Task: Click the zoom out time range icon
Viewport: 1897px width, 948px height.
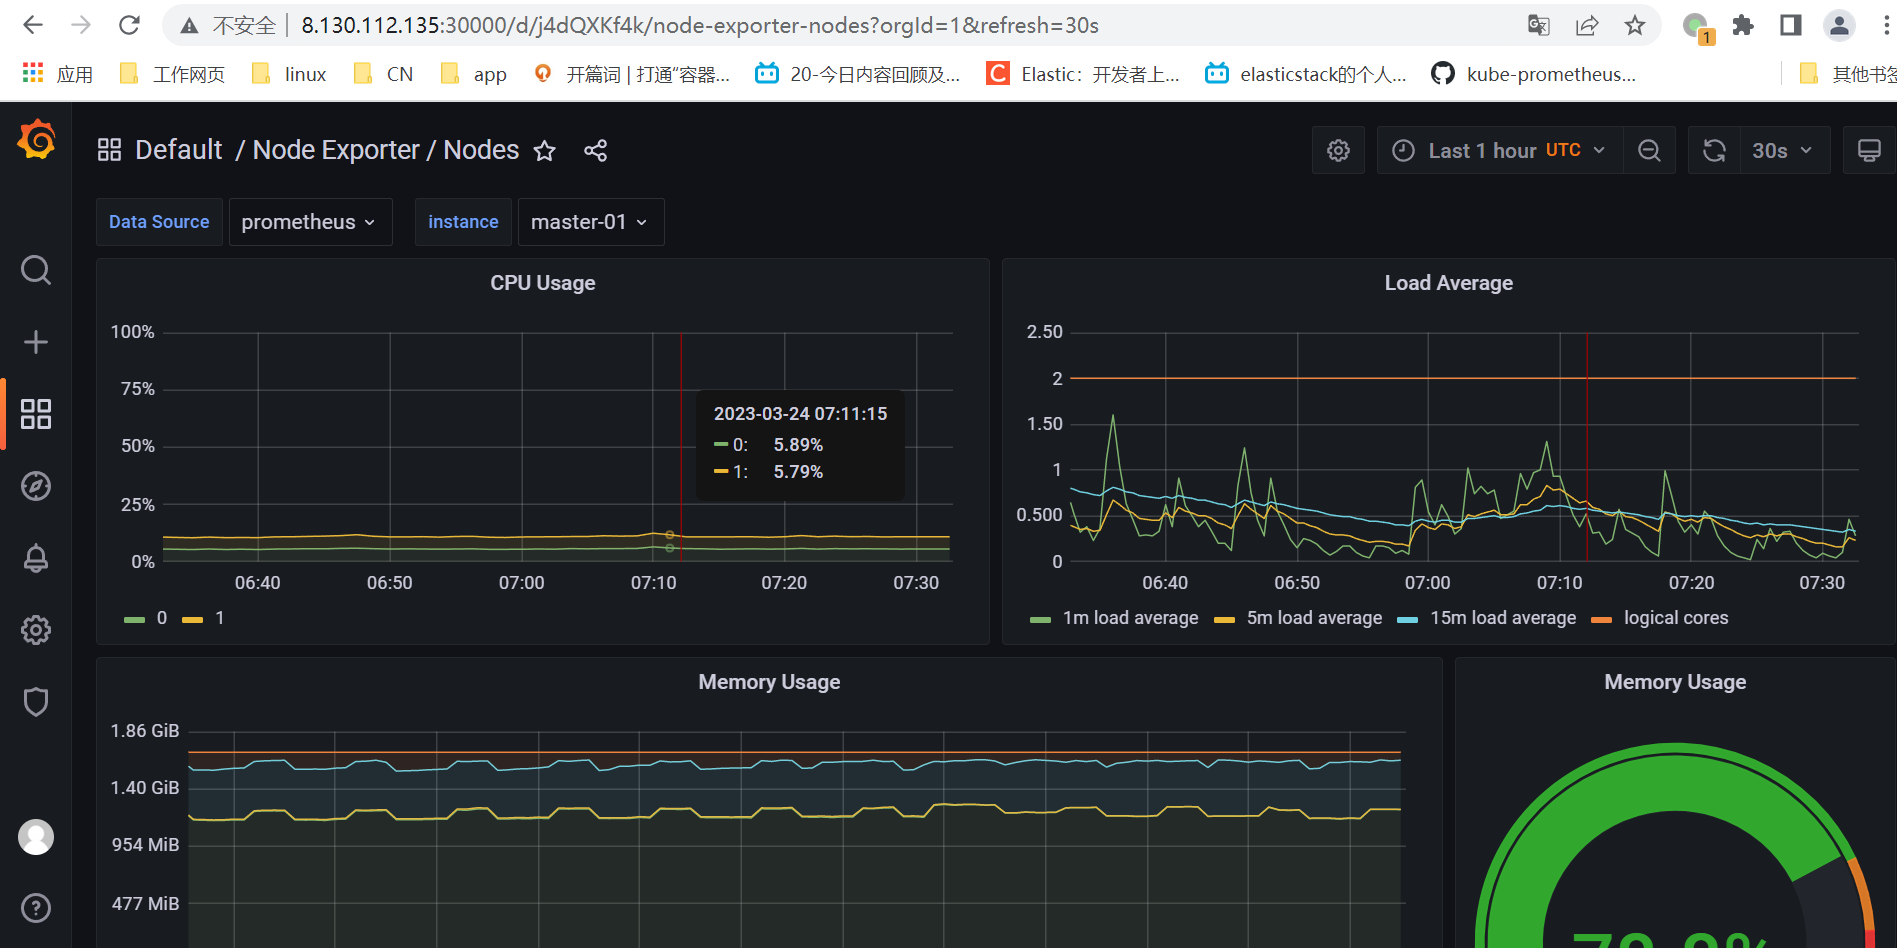Action: [x=1649, y=150]
